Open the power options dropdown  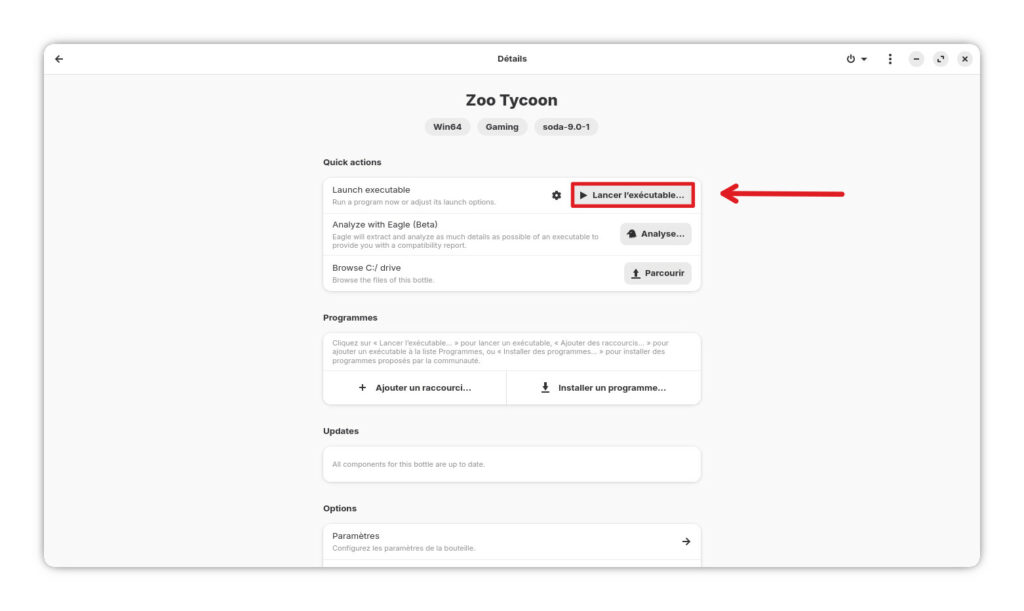[856, 59]
